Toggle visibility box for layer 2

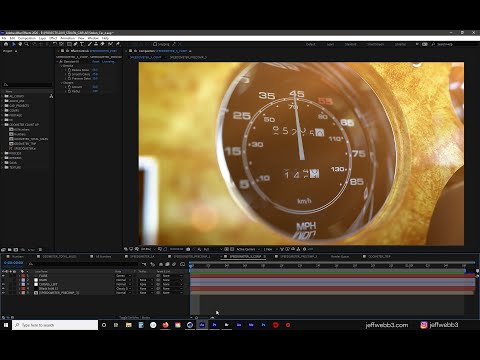[x=3, y=280]
